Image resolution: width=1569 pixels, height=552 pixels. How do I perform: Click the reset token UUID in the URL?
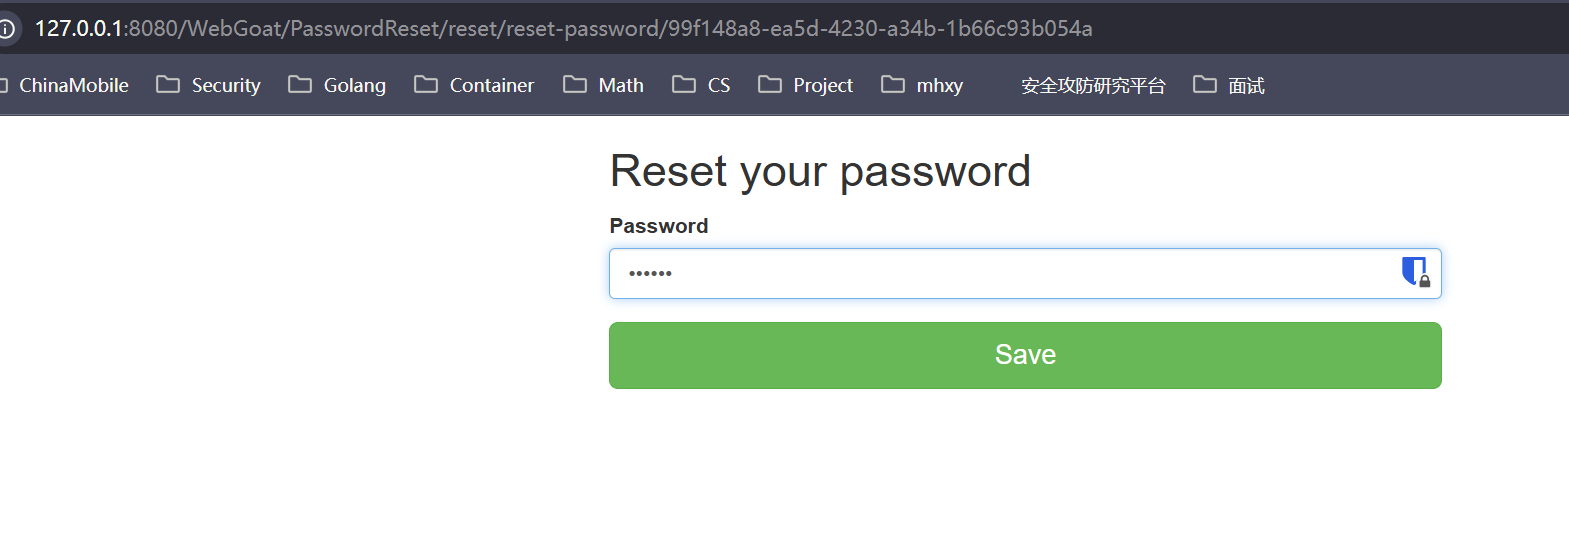[x=880, y=28]
